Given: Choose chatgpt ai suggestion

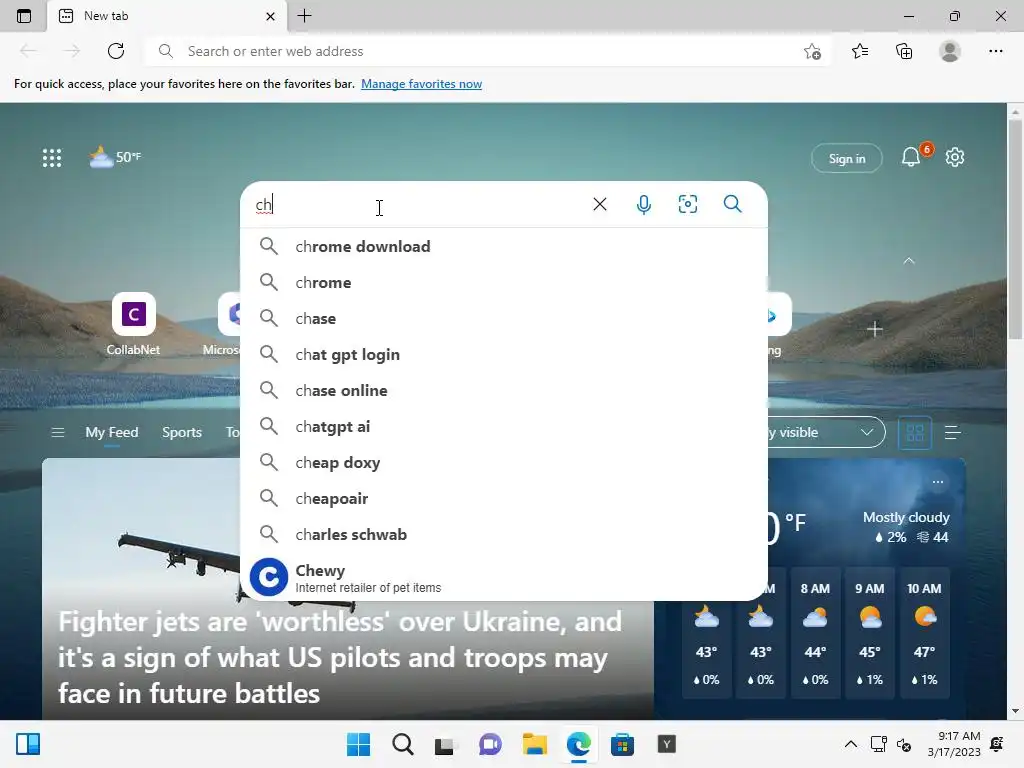Looking at the screenshot, I should coord(504,426).
